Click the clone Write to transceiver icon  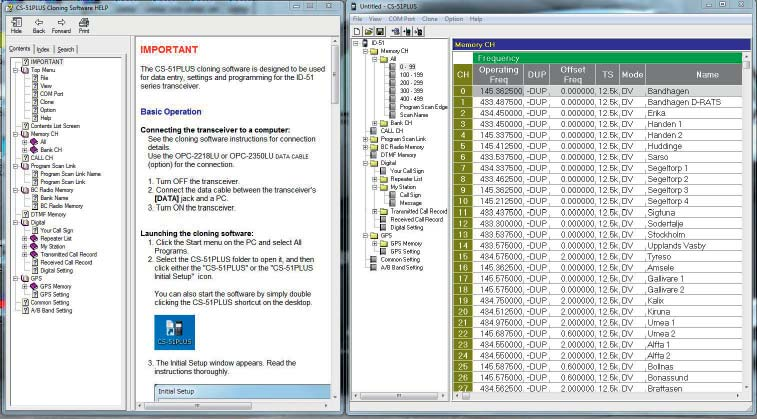point(407,32)
